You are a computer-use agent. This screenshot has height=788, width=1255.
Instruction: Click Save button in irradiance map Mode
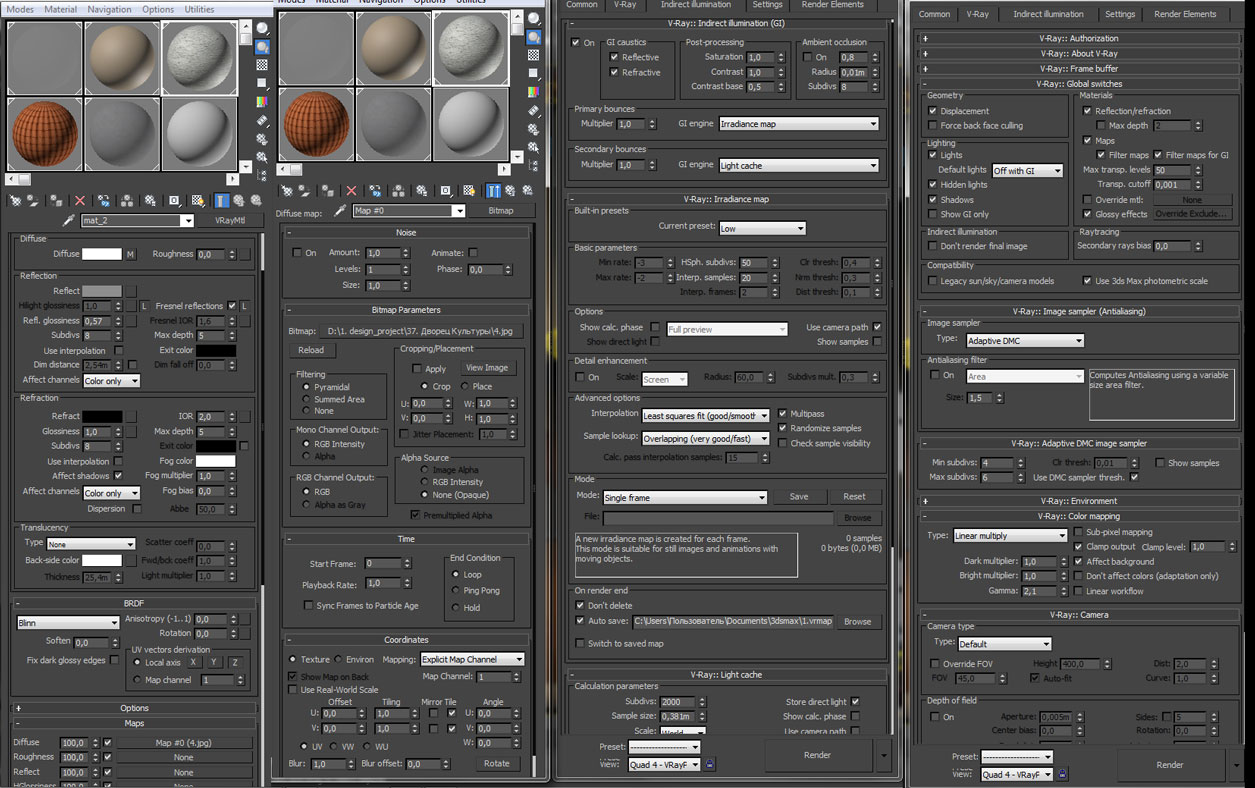799,497
